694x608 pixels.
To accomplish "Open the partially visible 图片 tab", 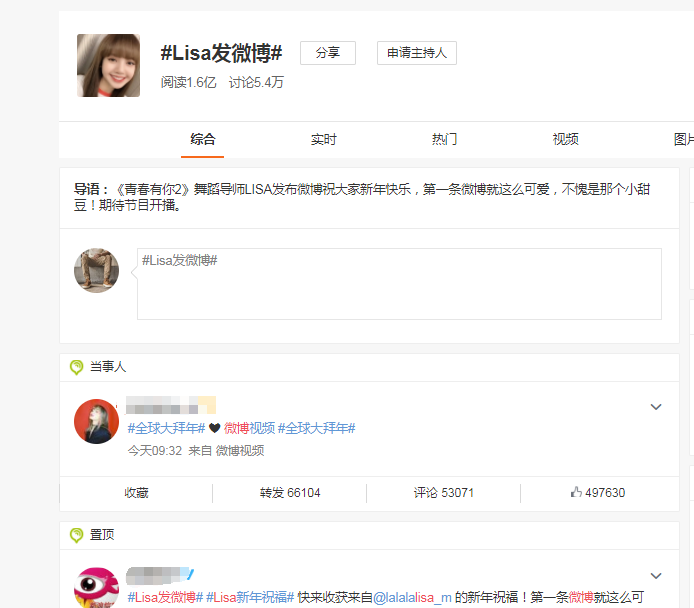I will pyautogui.click(x=683, y=139).
